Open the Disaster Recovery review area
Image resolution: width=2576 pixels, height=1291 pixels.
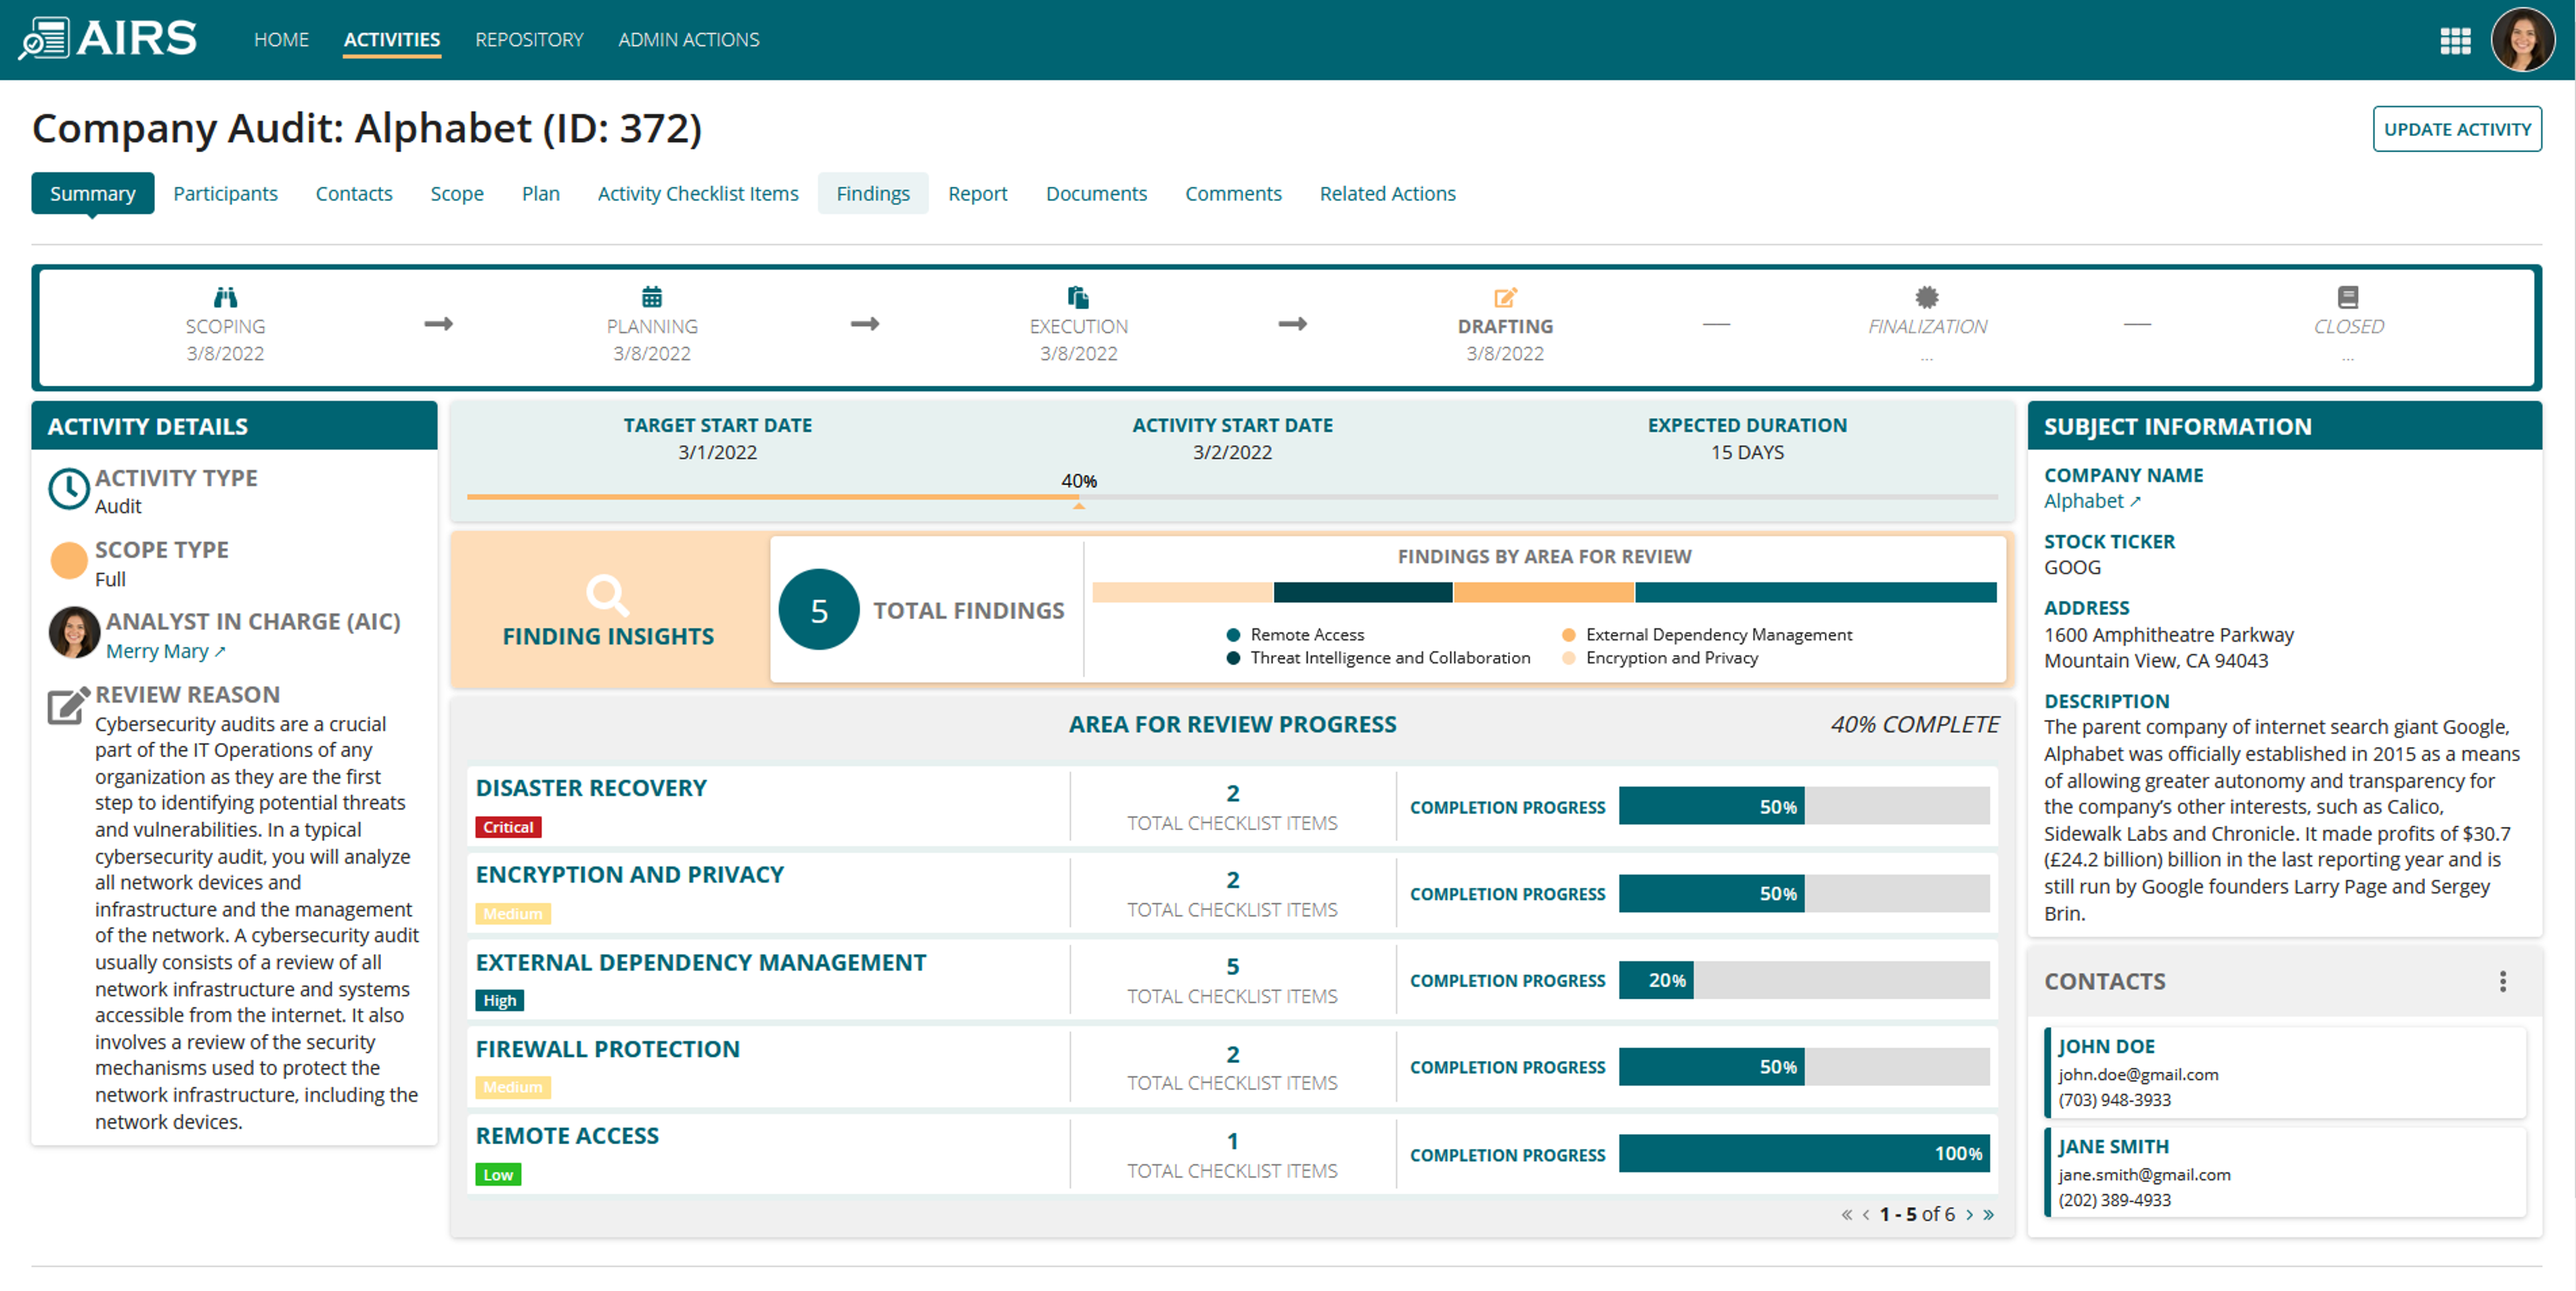tap(591, 788)
